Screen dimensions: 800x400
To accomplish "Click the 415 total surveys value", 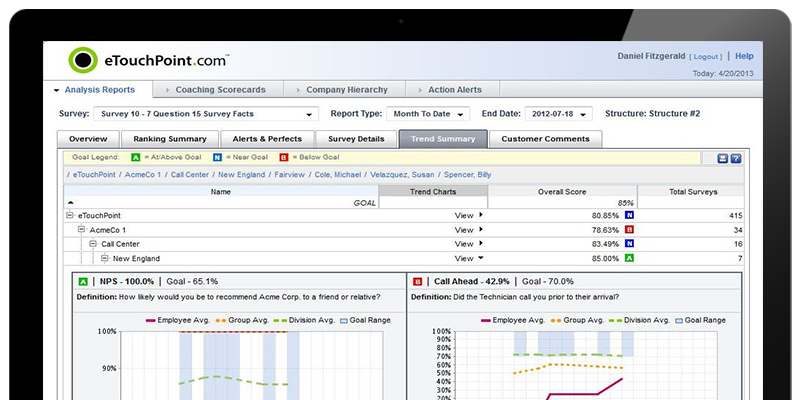I will coord(736,215).
